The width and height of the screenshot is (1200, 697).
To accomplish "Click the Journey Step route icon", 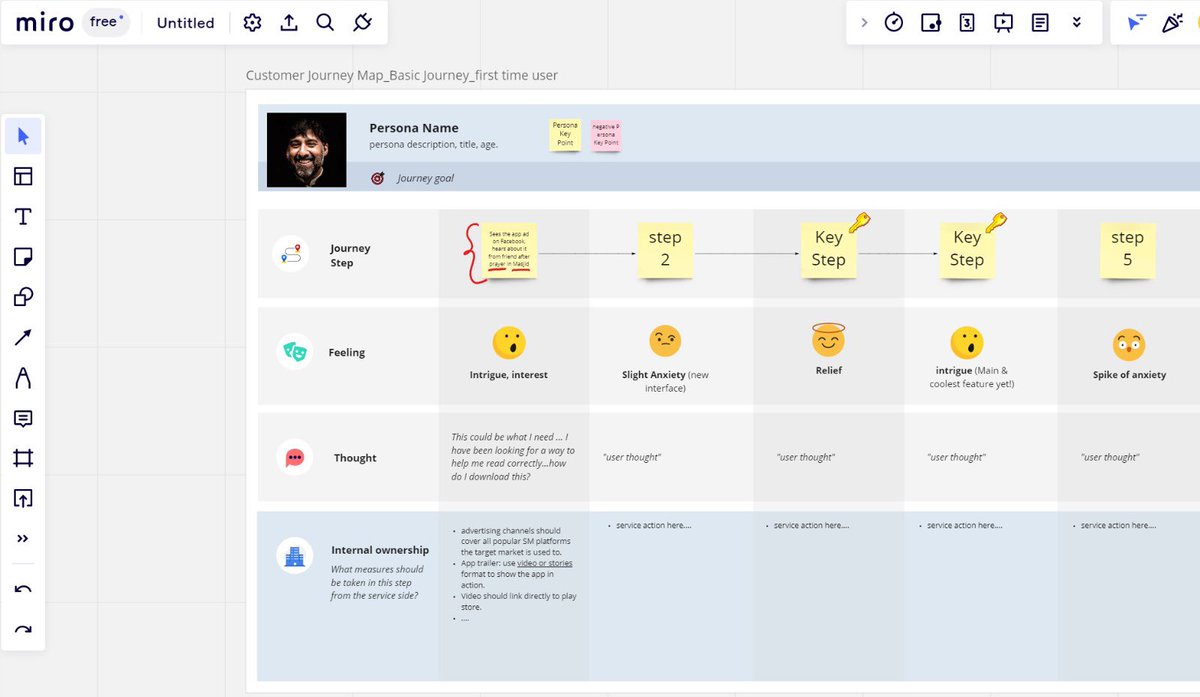I will [291, 254].
